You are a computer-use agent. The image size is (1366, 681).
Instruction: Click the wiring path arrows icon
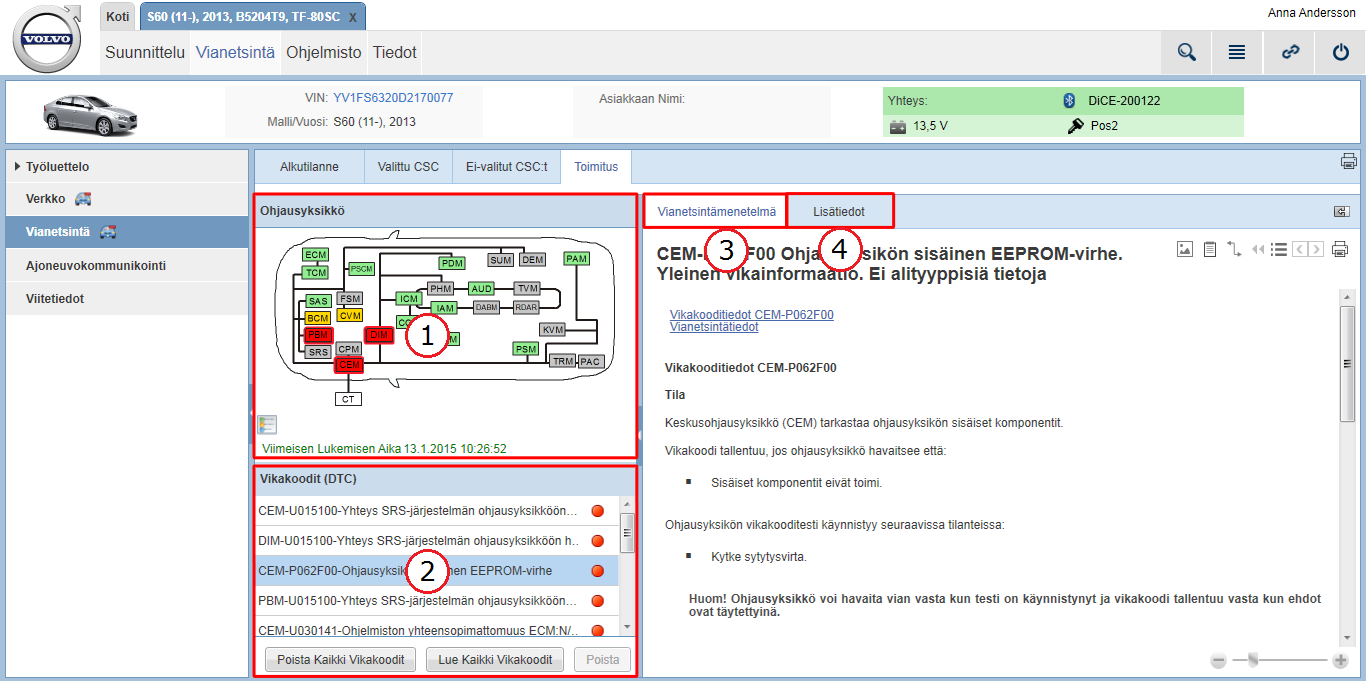[1233, 249]
